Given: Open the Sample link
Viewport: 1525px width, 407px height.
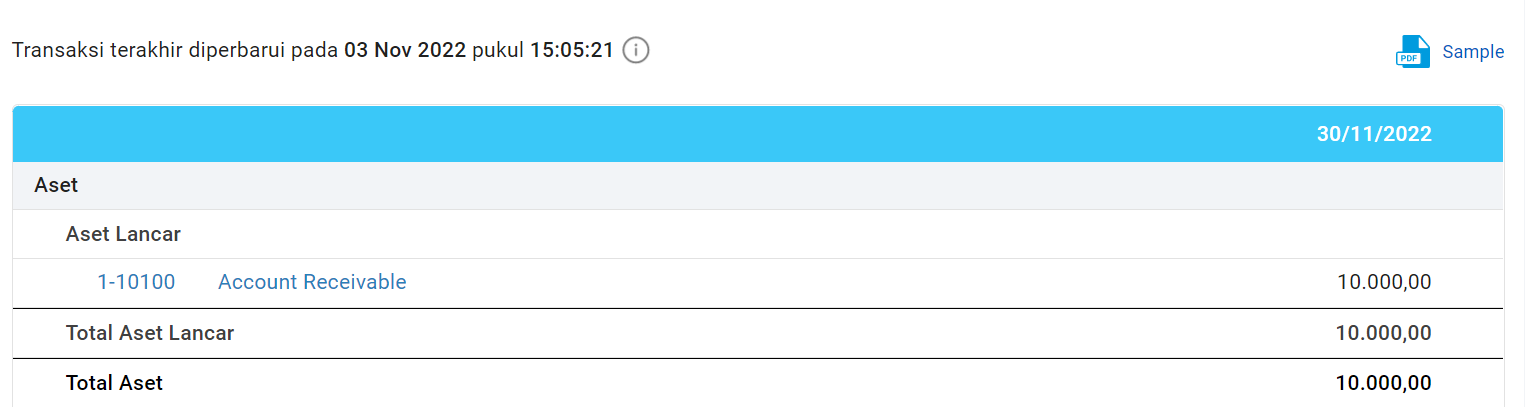Looking at the screenshot, I should [x=1472, y=52].
